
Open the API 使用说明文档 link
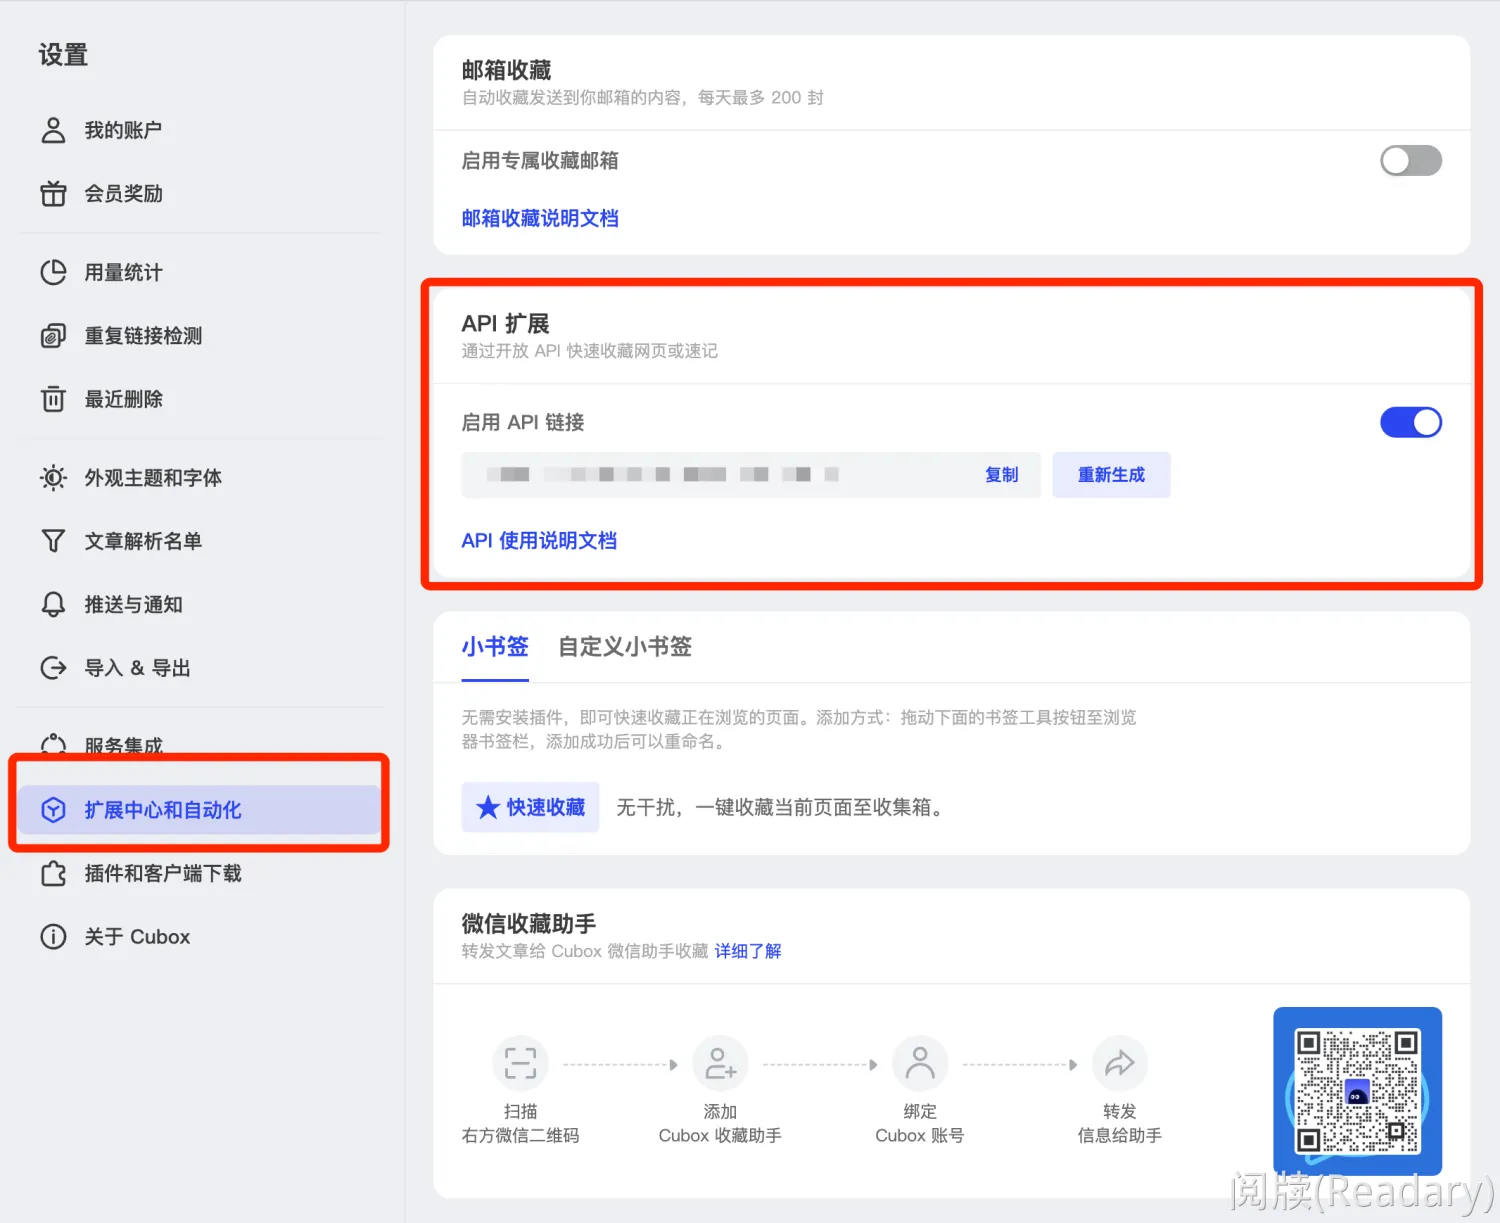pos(539,540)
